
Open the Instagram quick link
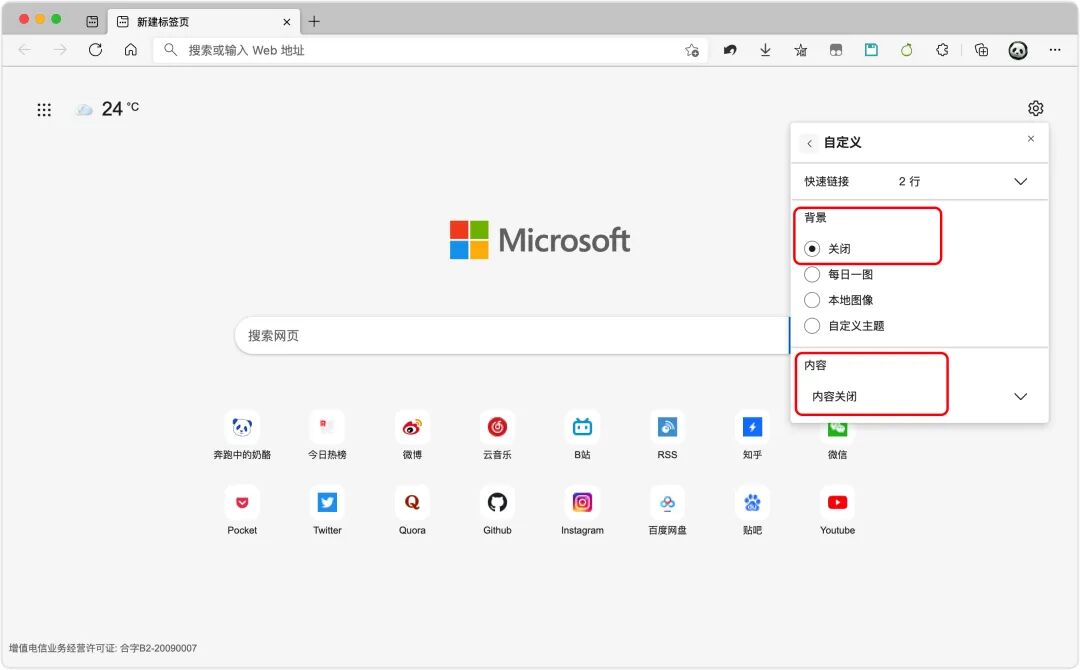[x=582, y=511]
